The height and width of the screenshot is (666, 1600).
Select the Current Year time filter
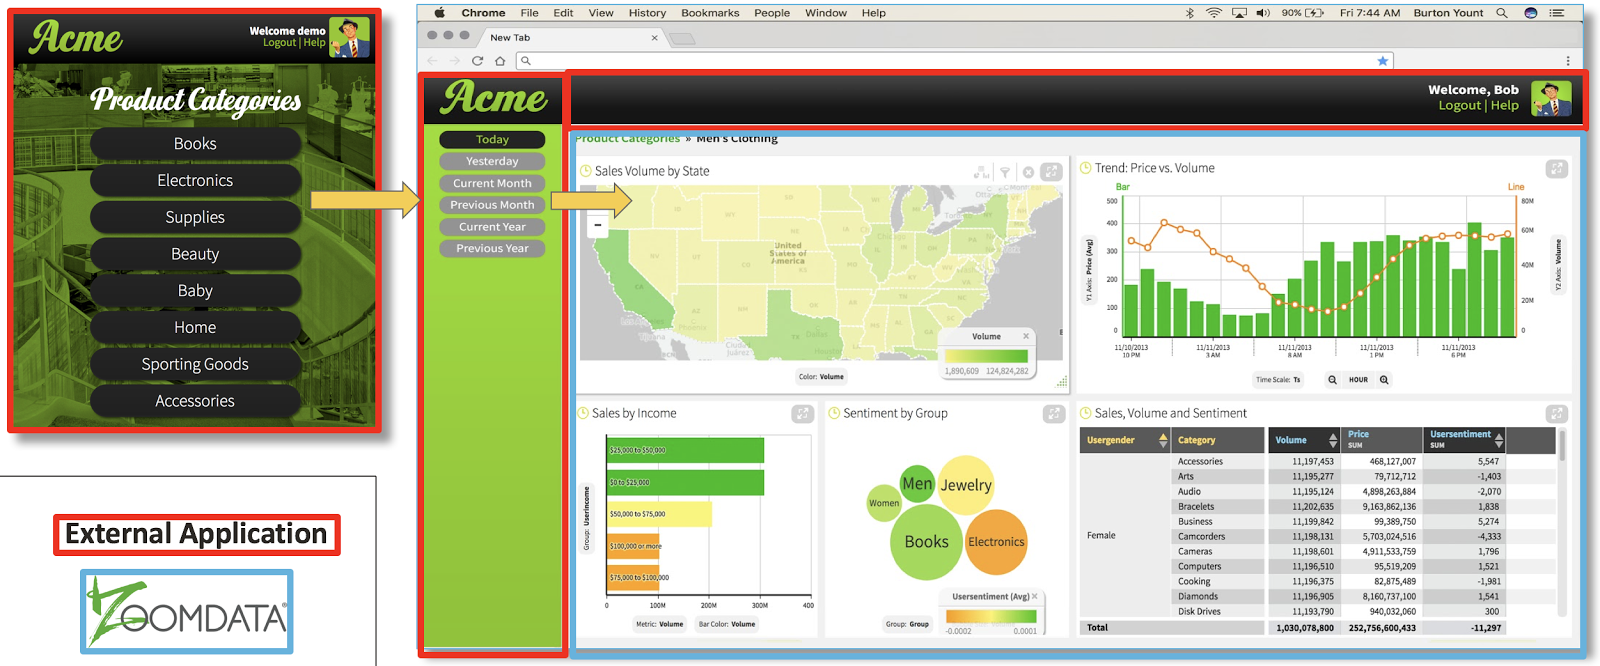pos(492,227)
